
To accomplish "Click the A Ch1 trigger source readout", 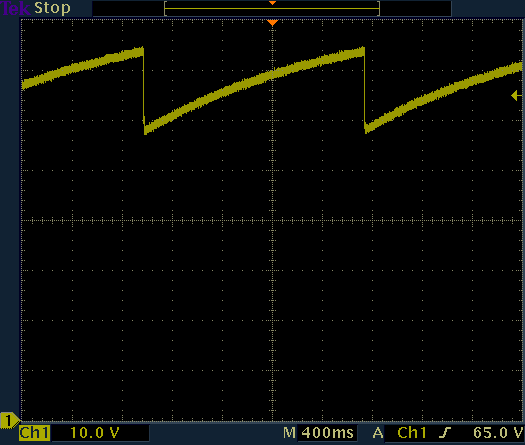I will (399, 433).
